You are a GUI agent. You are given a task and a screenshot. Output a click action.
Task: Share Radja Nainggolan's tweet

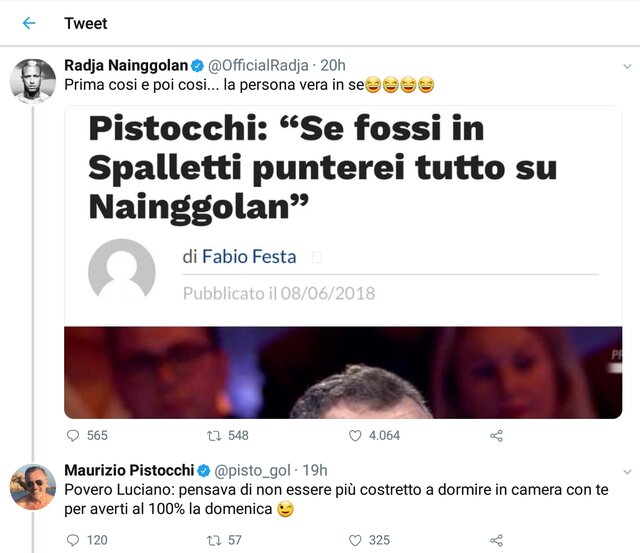[x=496, y=435]
